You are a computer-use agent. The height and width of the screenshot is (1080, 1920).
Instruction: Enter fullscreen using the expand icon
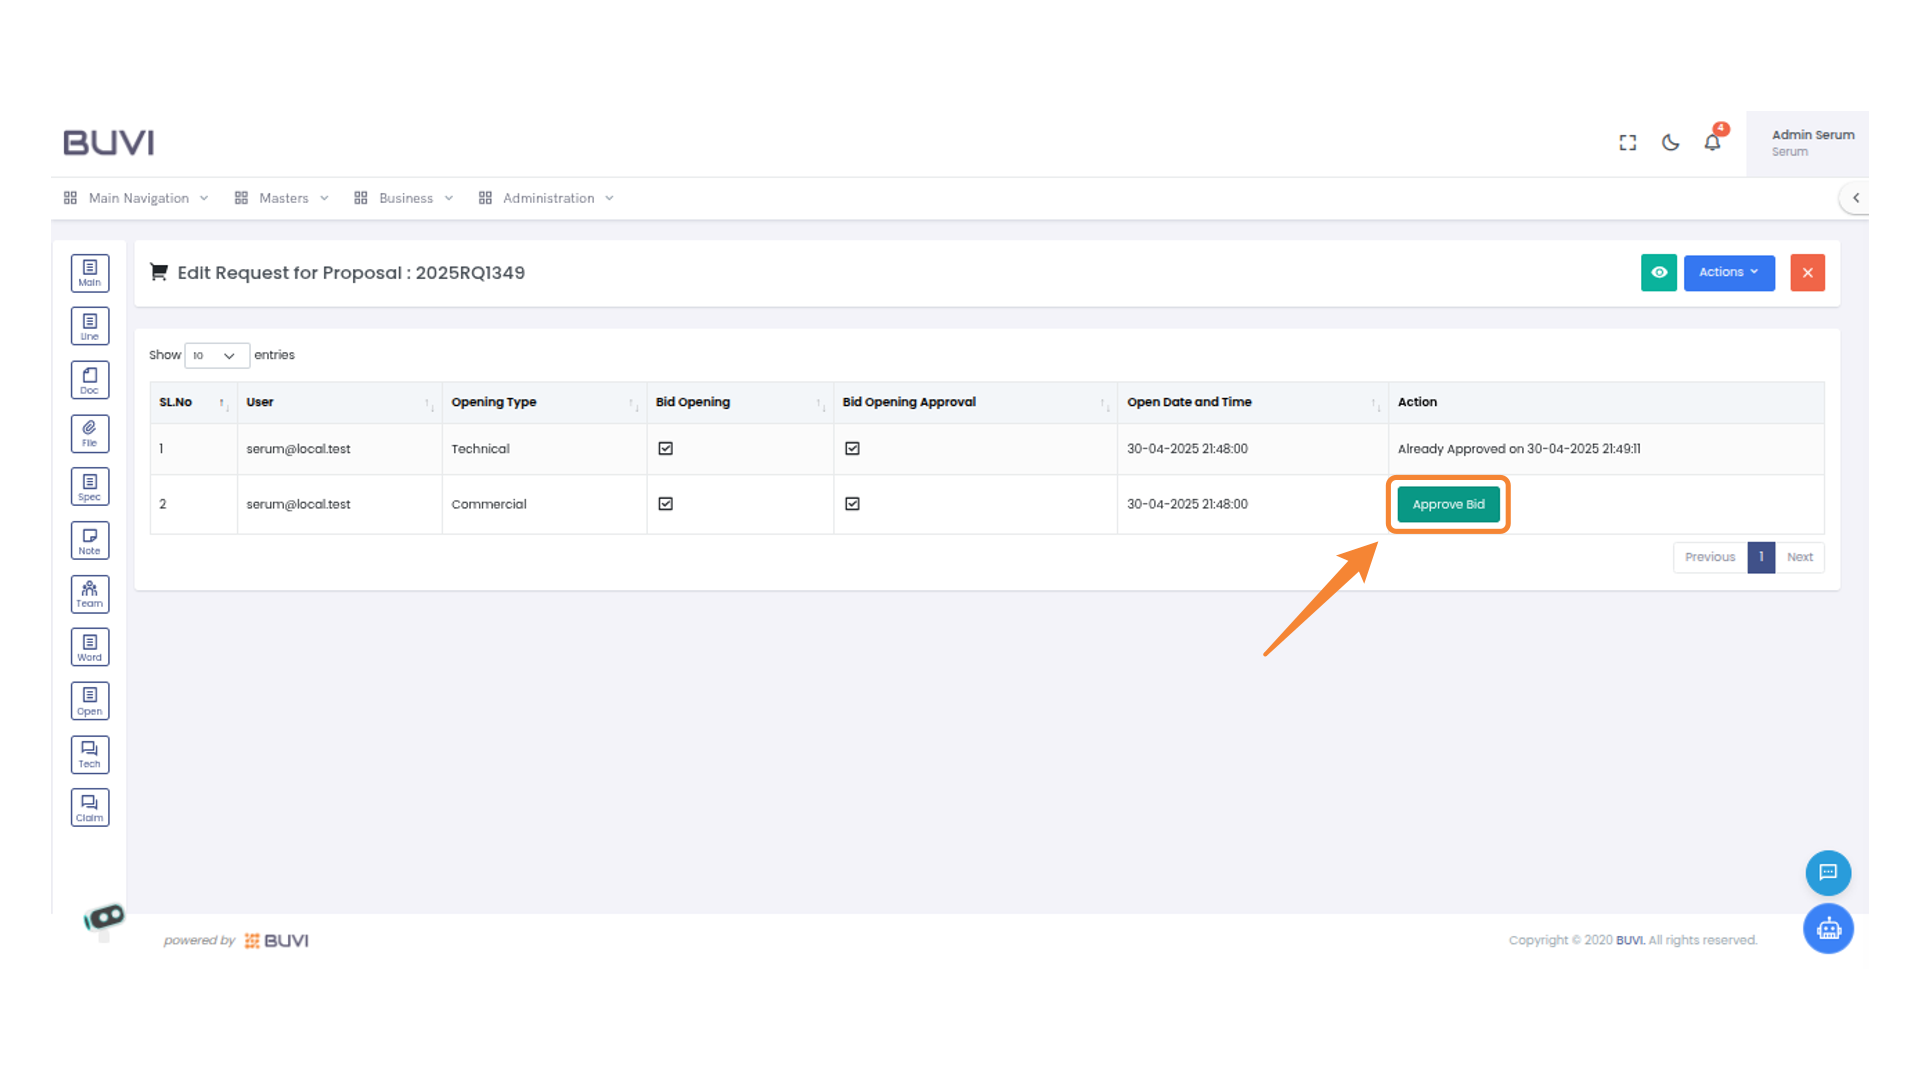click(1628, 143)
